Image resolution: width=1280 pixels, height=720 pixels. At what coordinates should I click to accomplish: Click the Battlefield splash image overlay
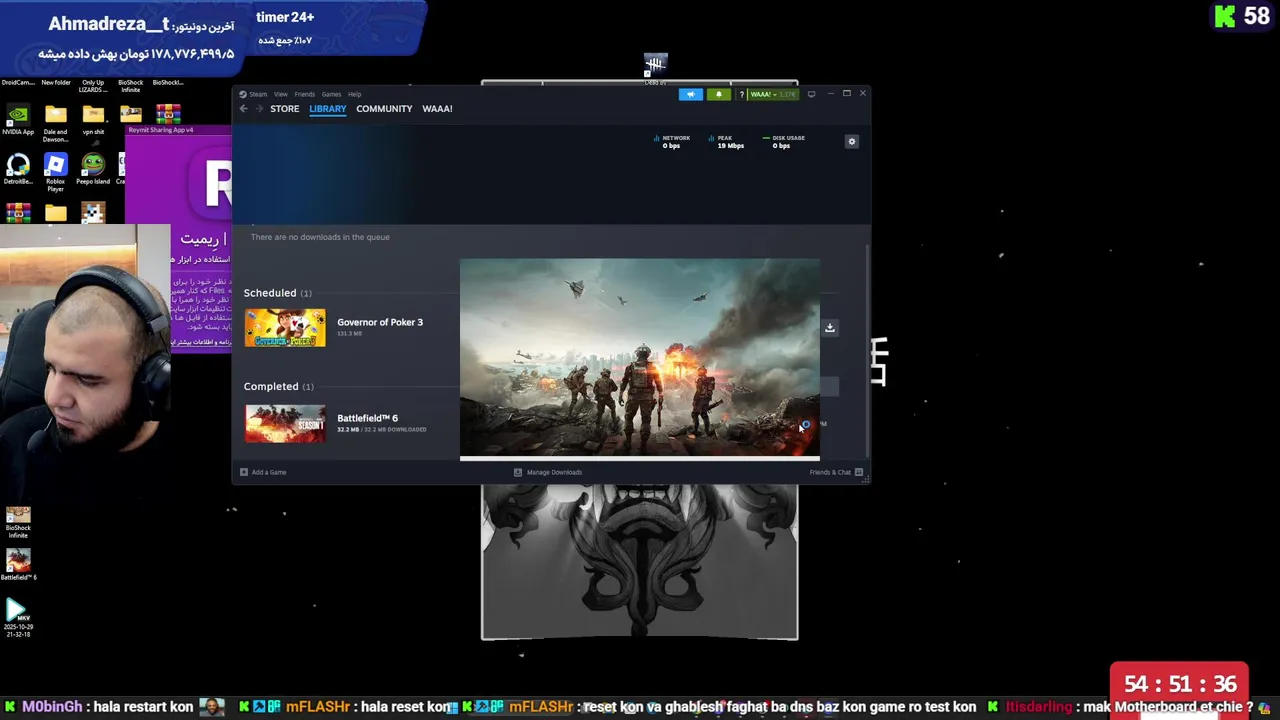(x=640, y=359)
